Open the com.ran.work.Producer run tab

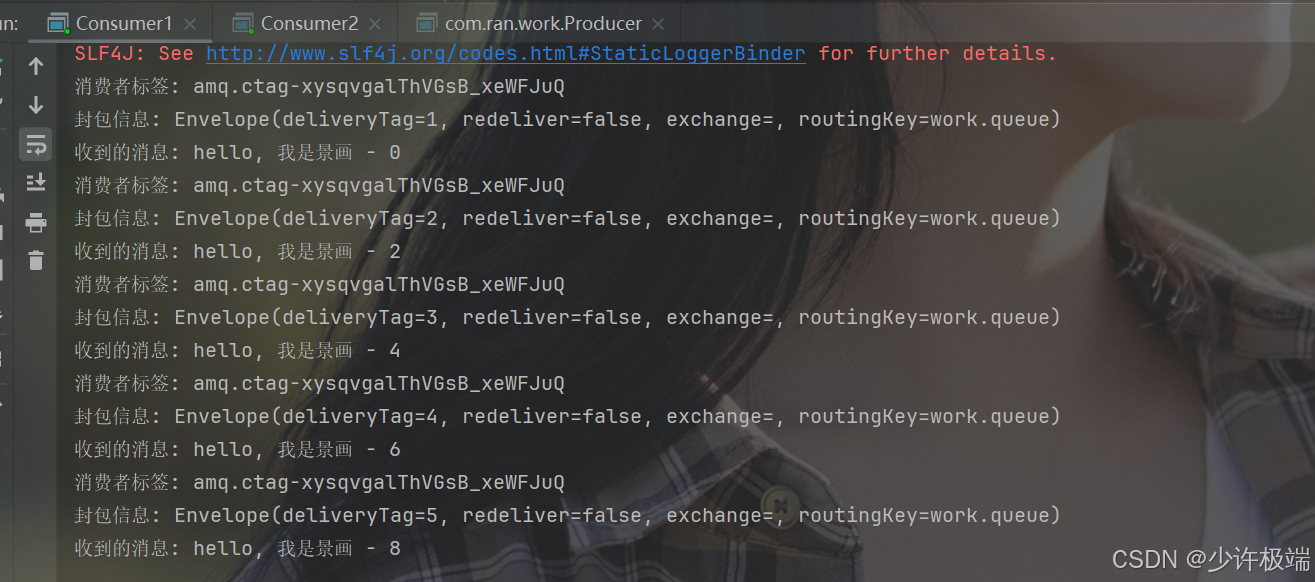(x=542, y=22)
